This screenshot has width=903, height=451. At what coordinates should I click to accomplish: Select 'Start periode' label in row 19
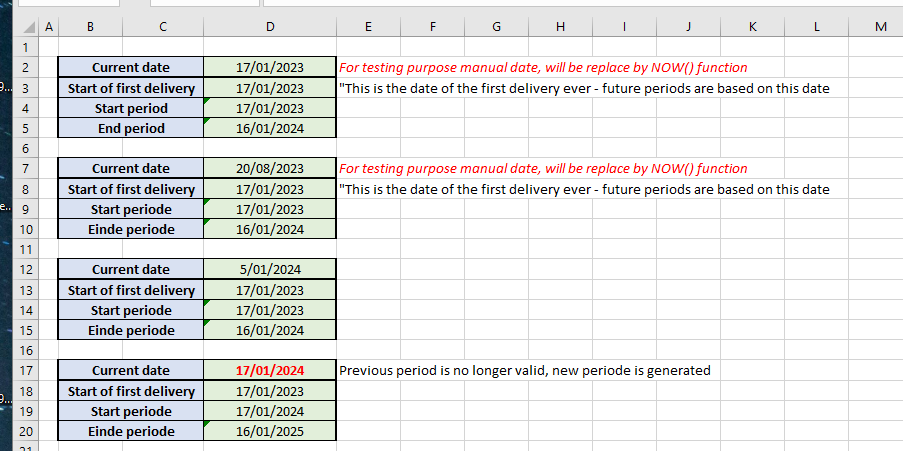[x=131, y=411]
